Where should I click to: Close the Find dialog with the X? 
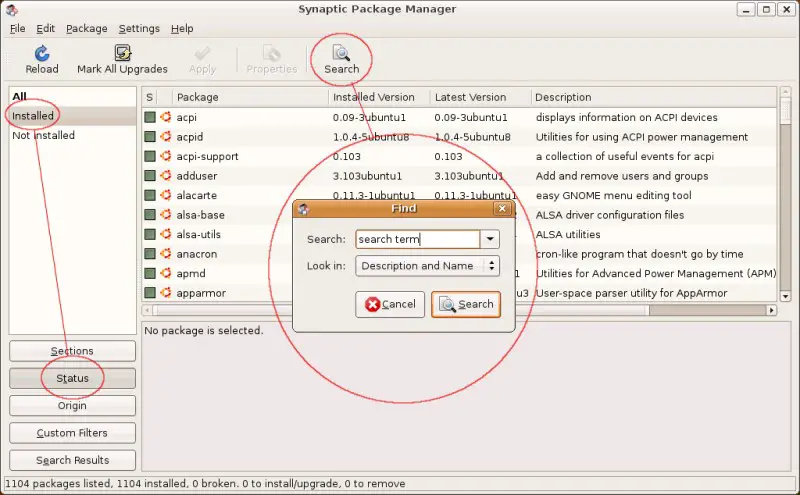[x=502, y=208]
